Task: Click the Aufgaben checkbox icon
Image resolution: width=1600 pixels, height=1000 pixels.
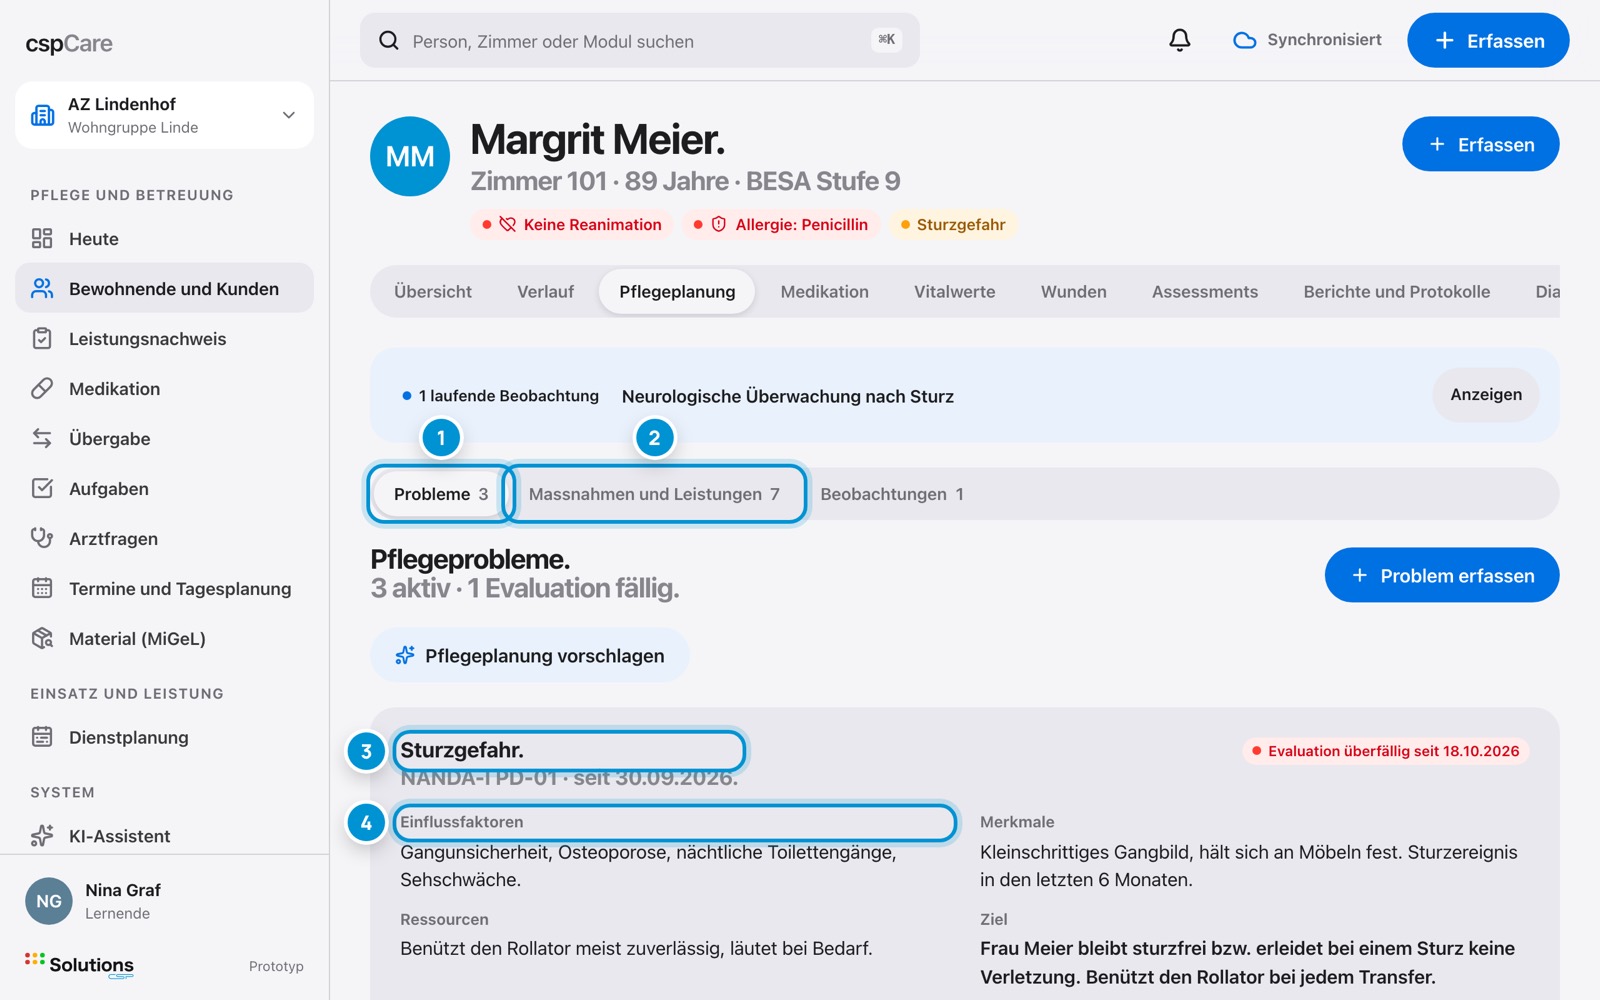Action: (x=42, y=488)
